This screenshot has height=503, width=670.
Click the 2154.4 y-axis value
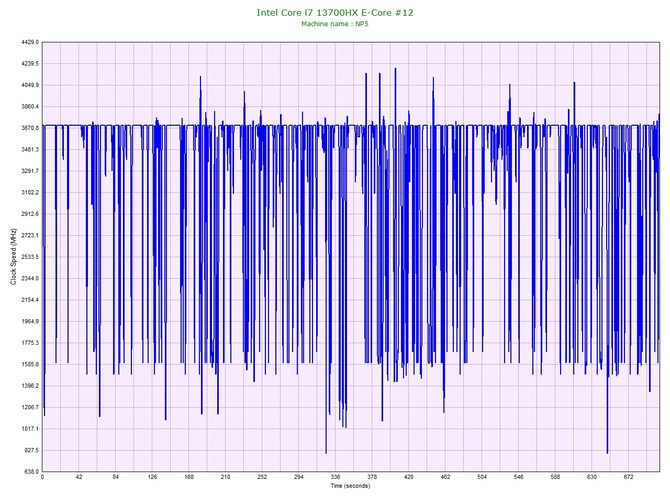(x=30, y=300)
